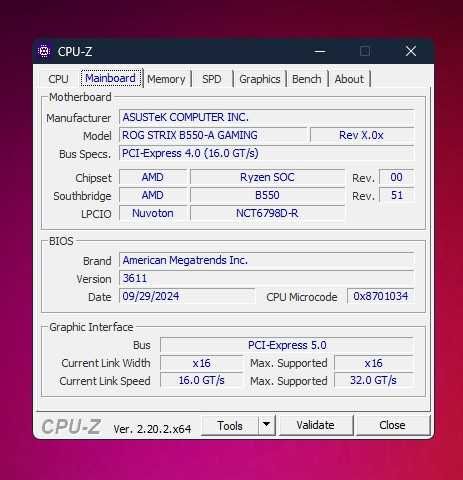The width and height of the screenshot is (463, 480).
Task: Click the AMD chipset vendor value
Action: [x=153, y=177]
